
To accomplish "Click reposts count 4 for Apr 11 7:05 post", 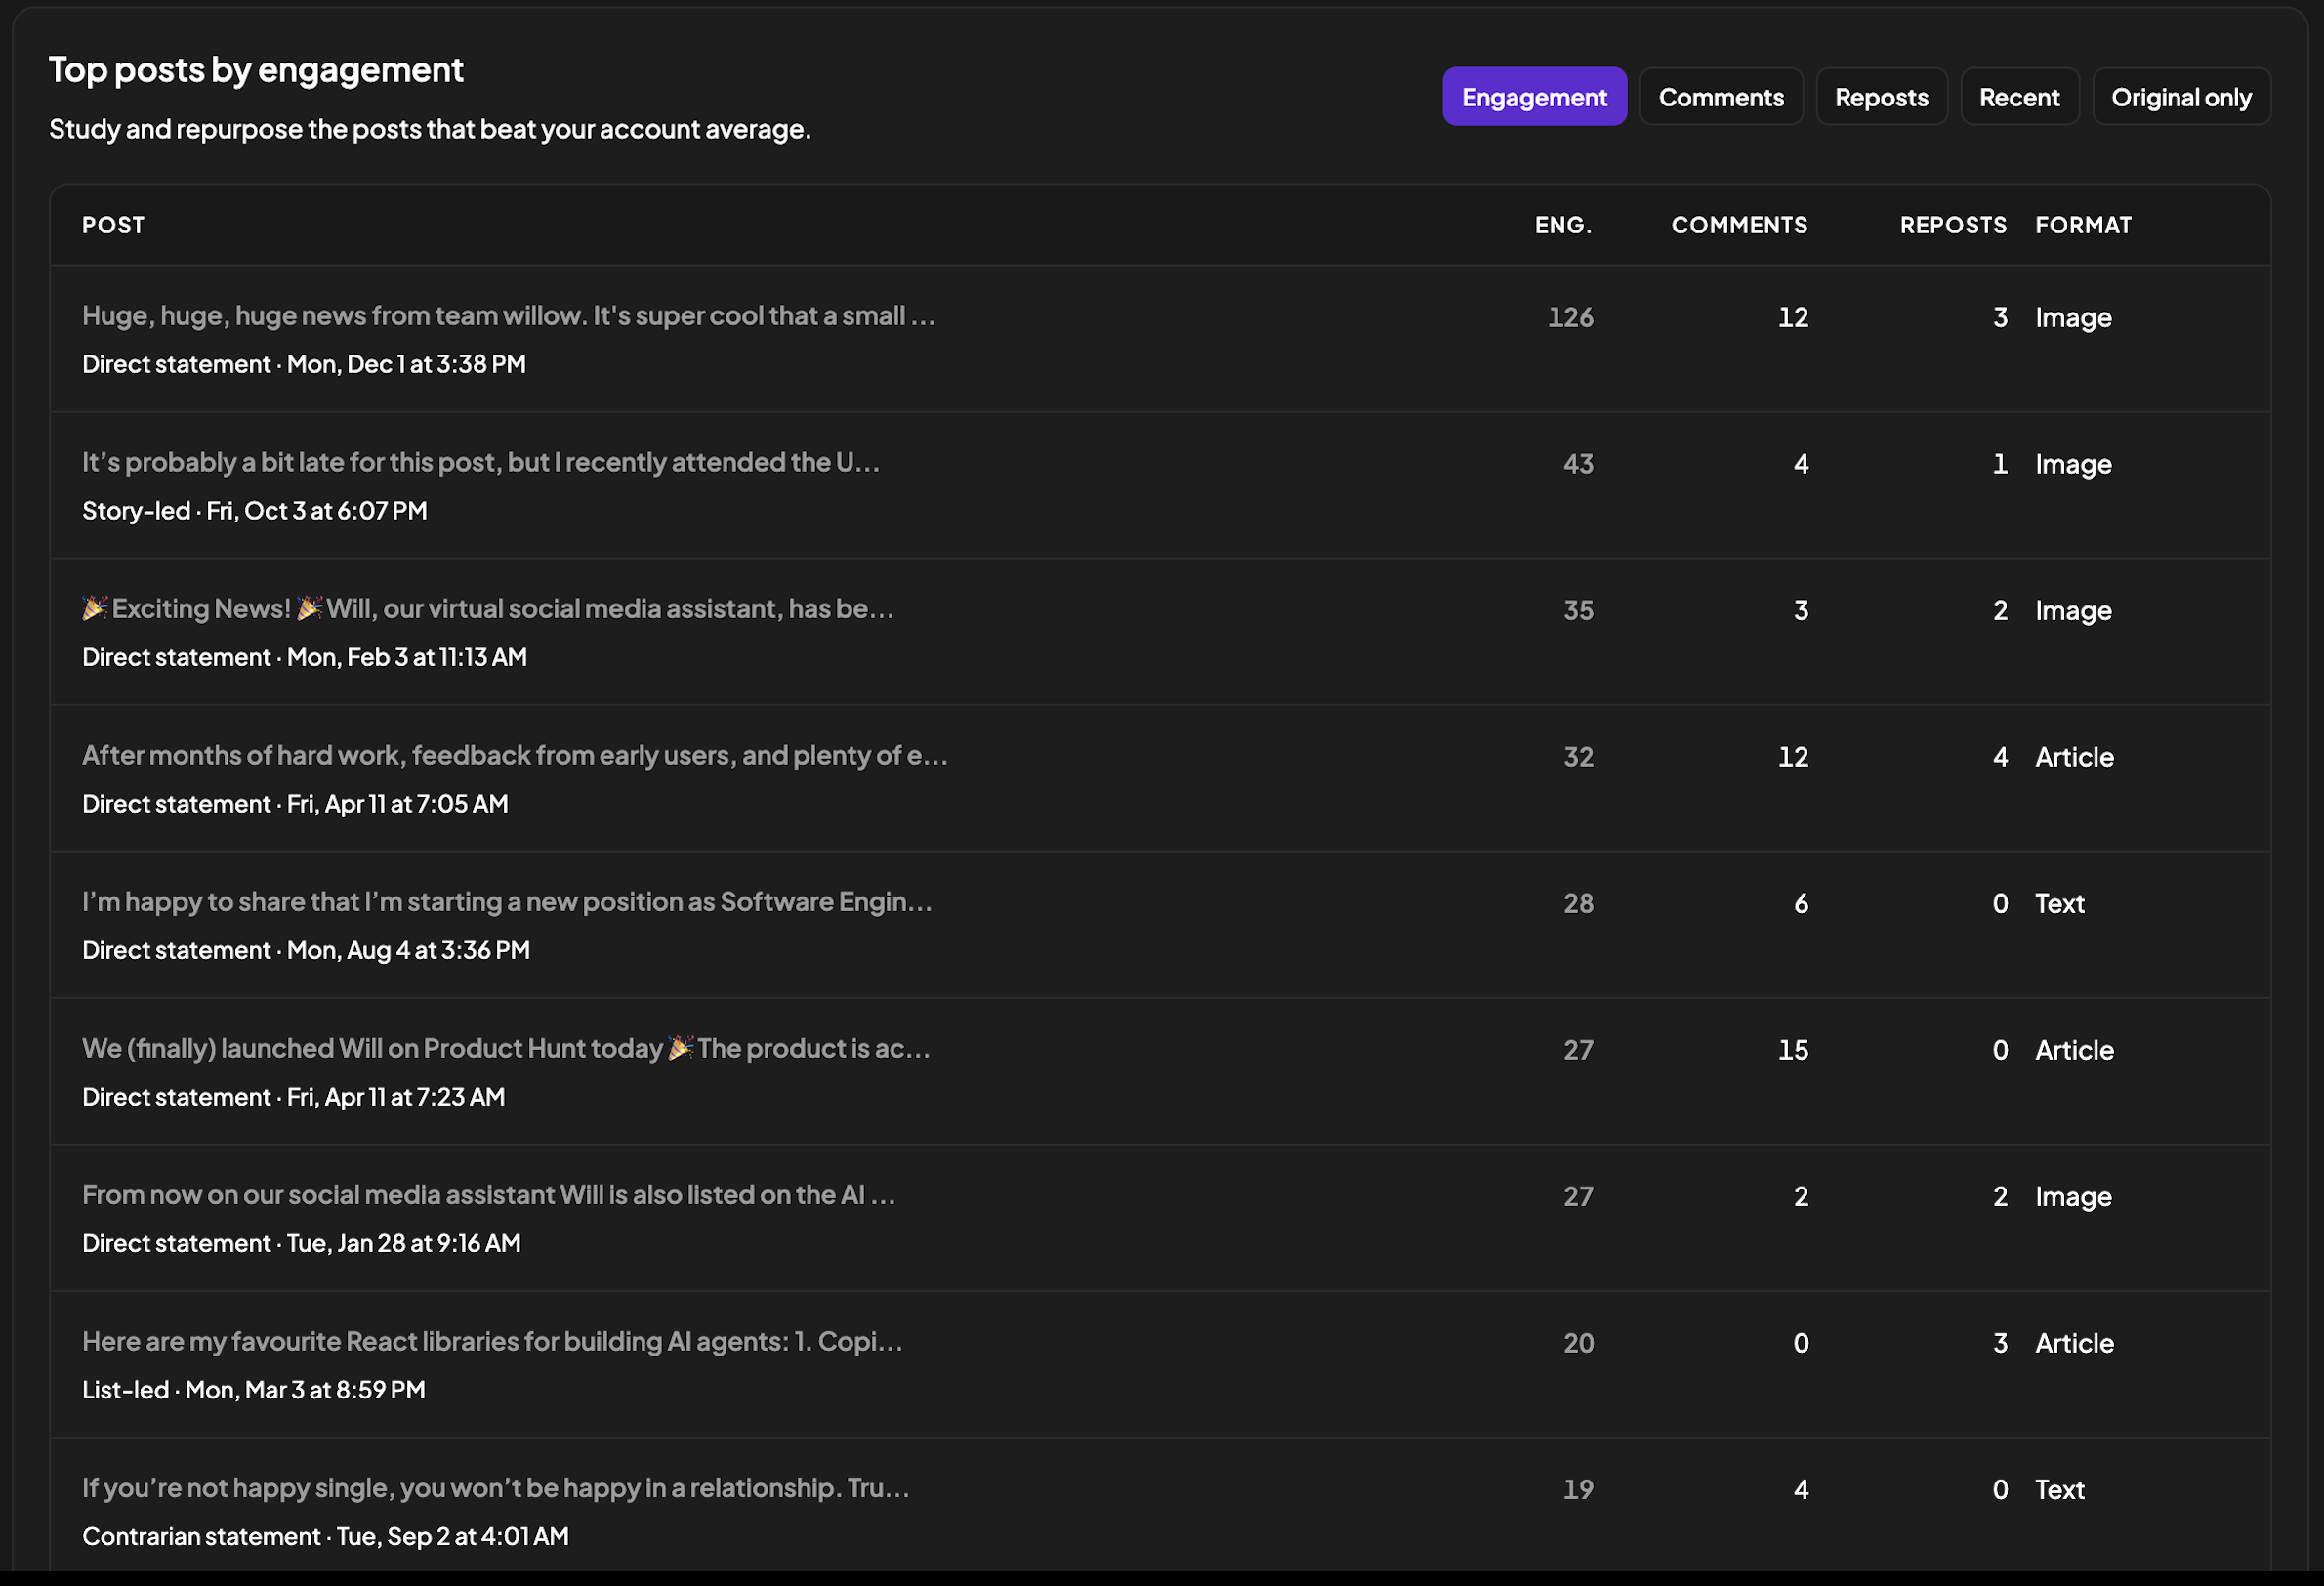I will point(2000,757).
